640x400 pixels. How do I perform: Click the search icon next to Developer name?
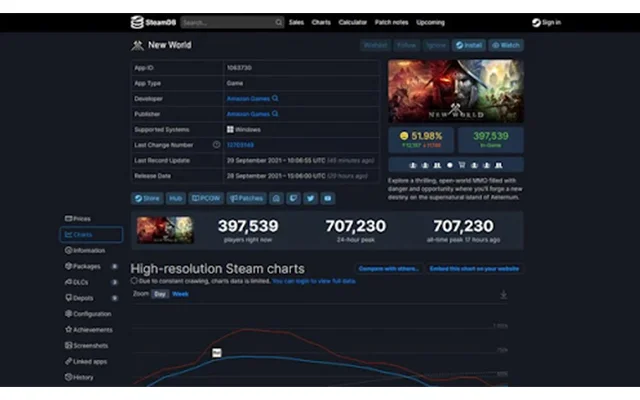click(x=275, y=98)
